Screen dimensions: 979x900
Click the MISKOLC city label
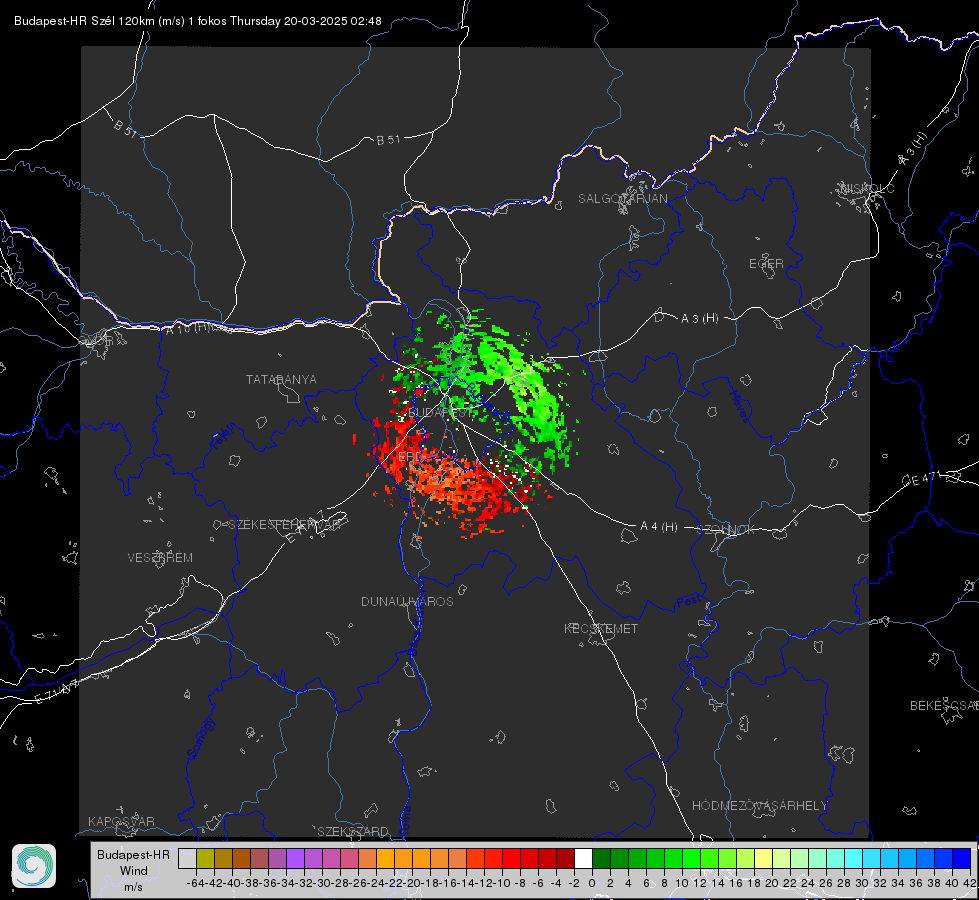click(x=867, y=188)
